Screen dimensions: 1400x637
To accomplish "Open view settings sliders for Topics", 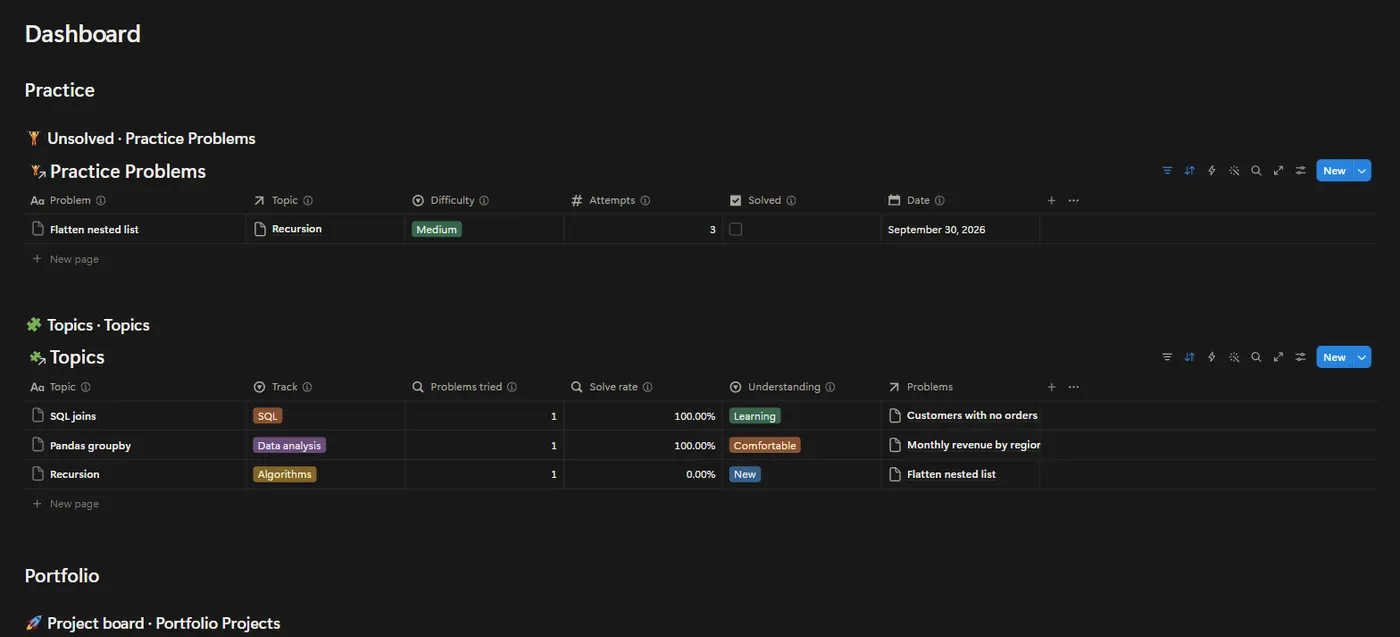I will 1301,357.
